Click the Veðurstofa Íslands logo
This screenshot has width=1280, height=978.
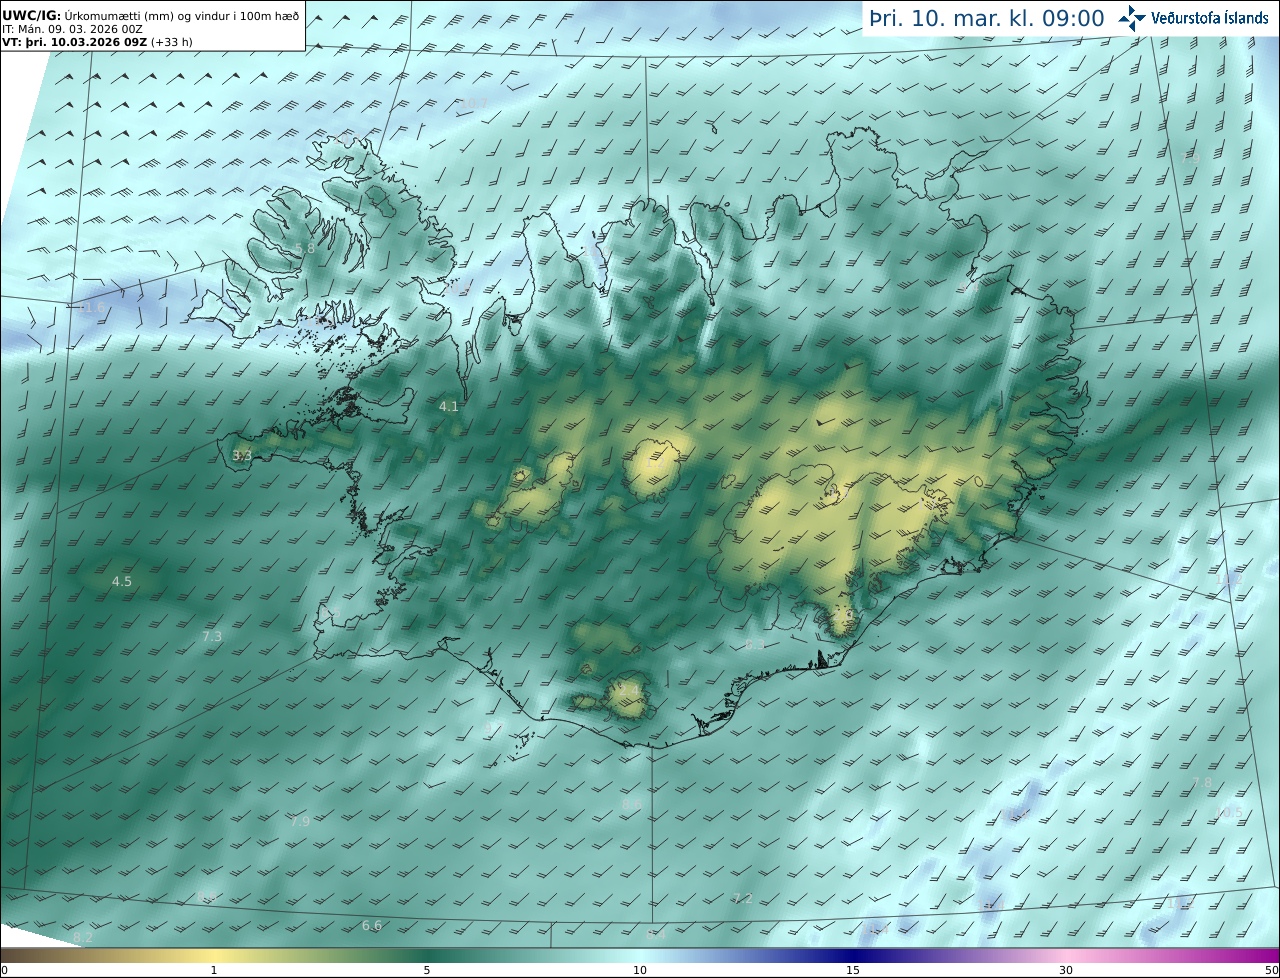coord(1193,17)
